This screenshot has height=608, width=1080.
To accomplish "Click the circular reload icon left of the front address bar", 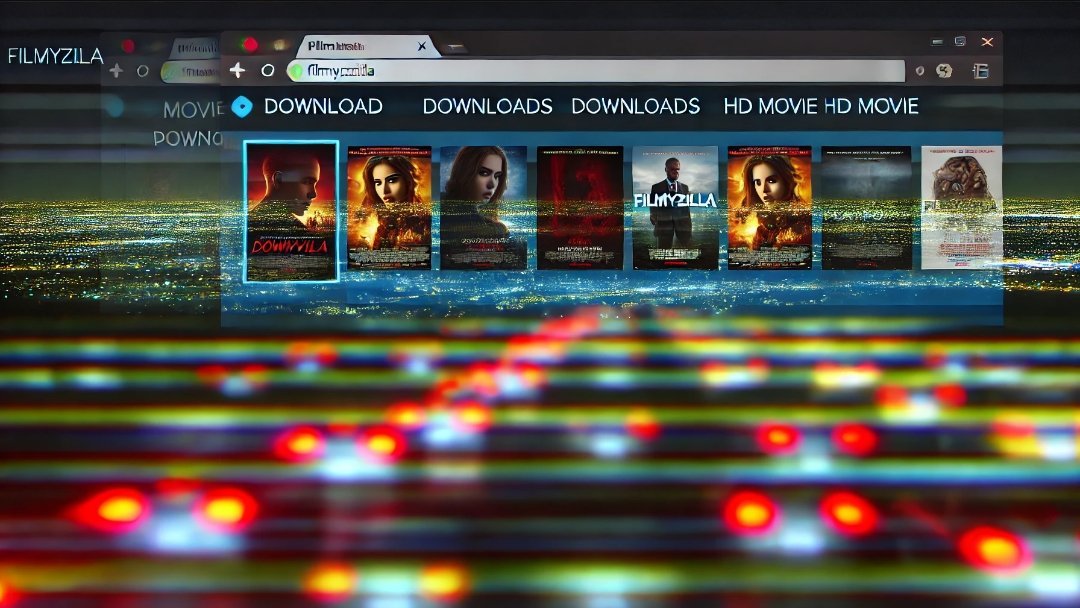I will 268,70.
